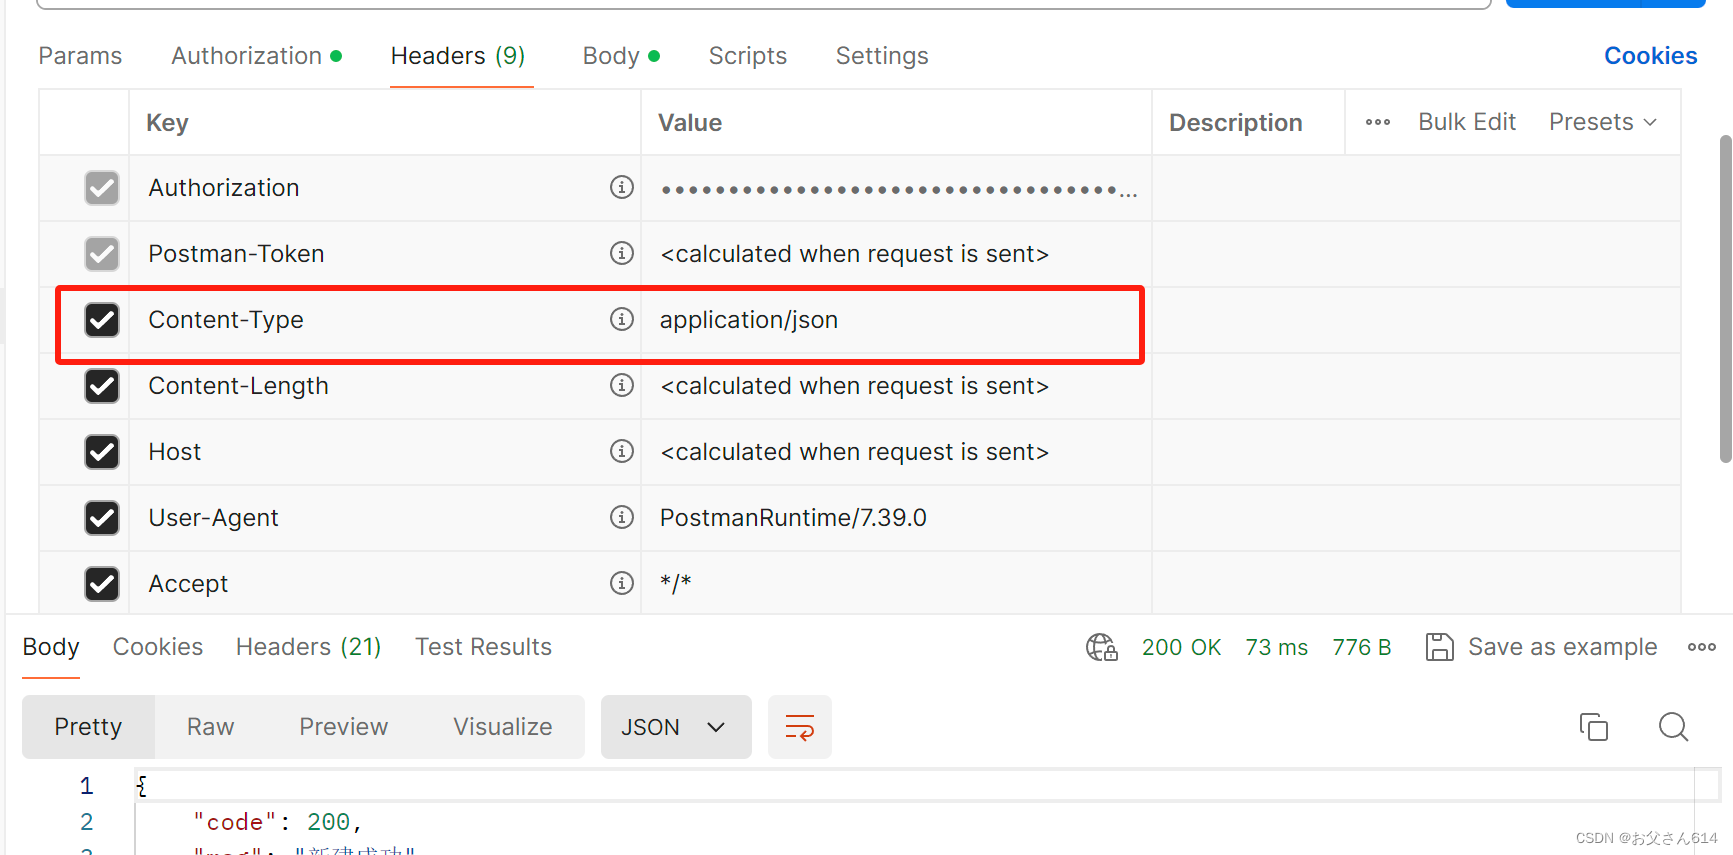Click the Save as example floppy icon

click(x=1440, y=647)
